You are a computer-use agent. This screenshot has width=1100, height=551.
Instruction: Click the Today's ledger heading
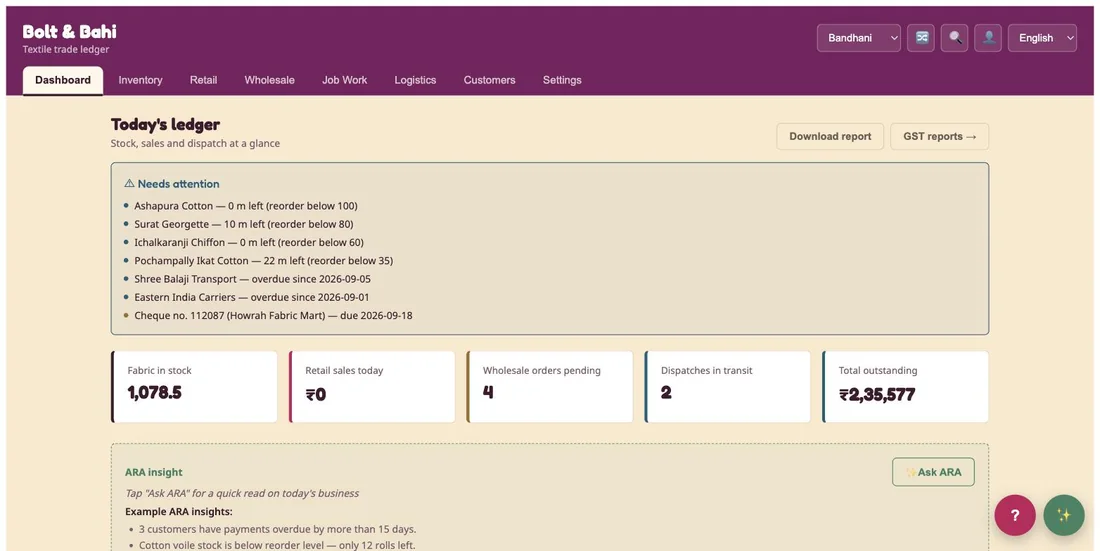[x=166, y=124]
